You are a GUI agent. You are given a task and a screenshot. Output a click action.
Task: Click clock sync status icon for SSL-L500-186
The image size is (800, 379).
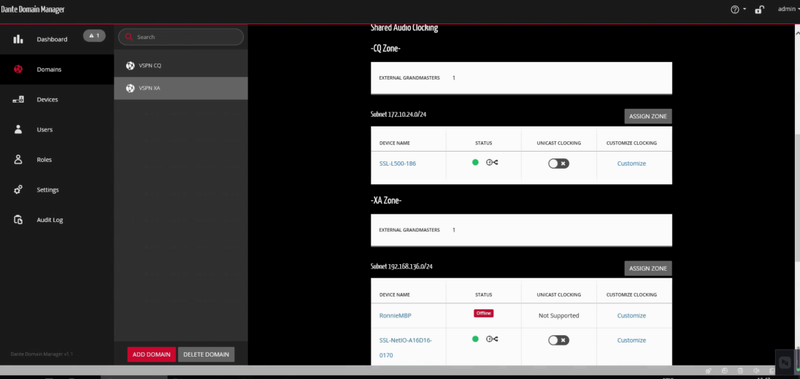[x=492, y=163]
